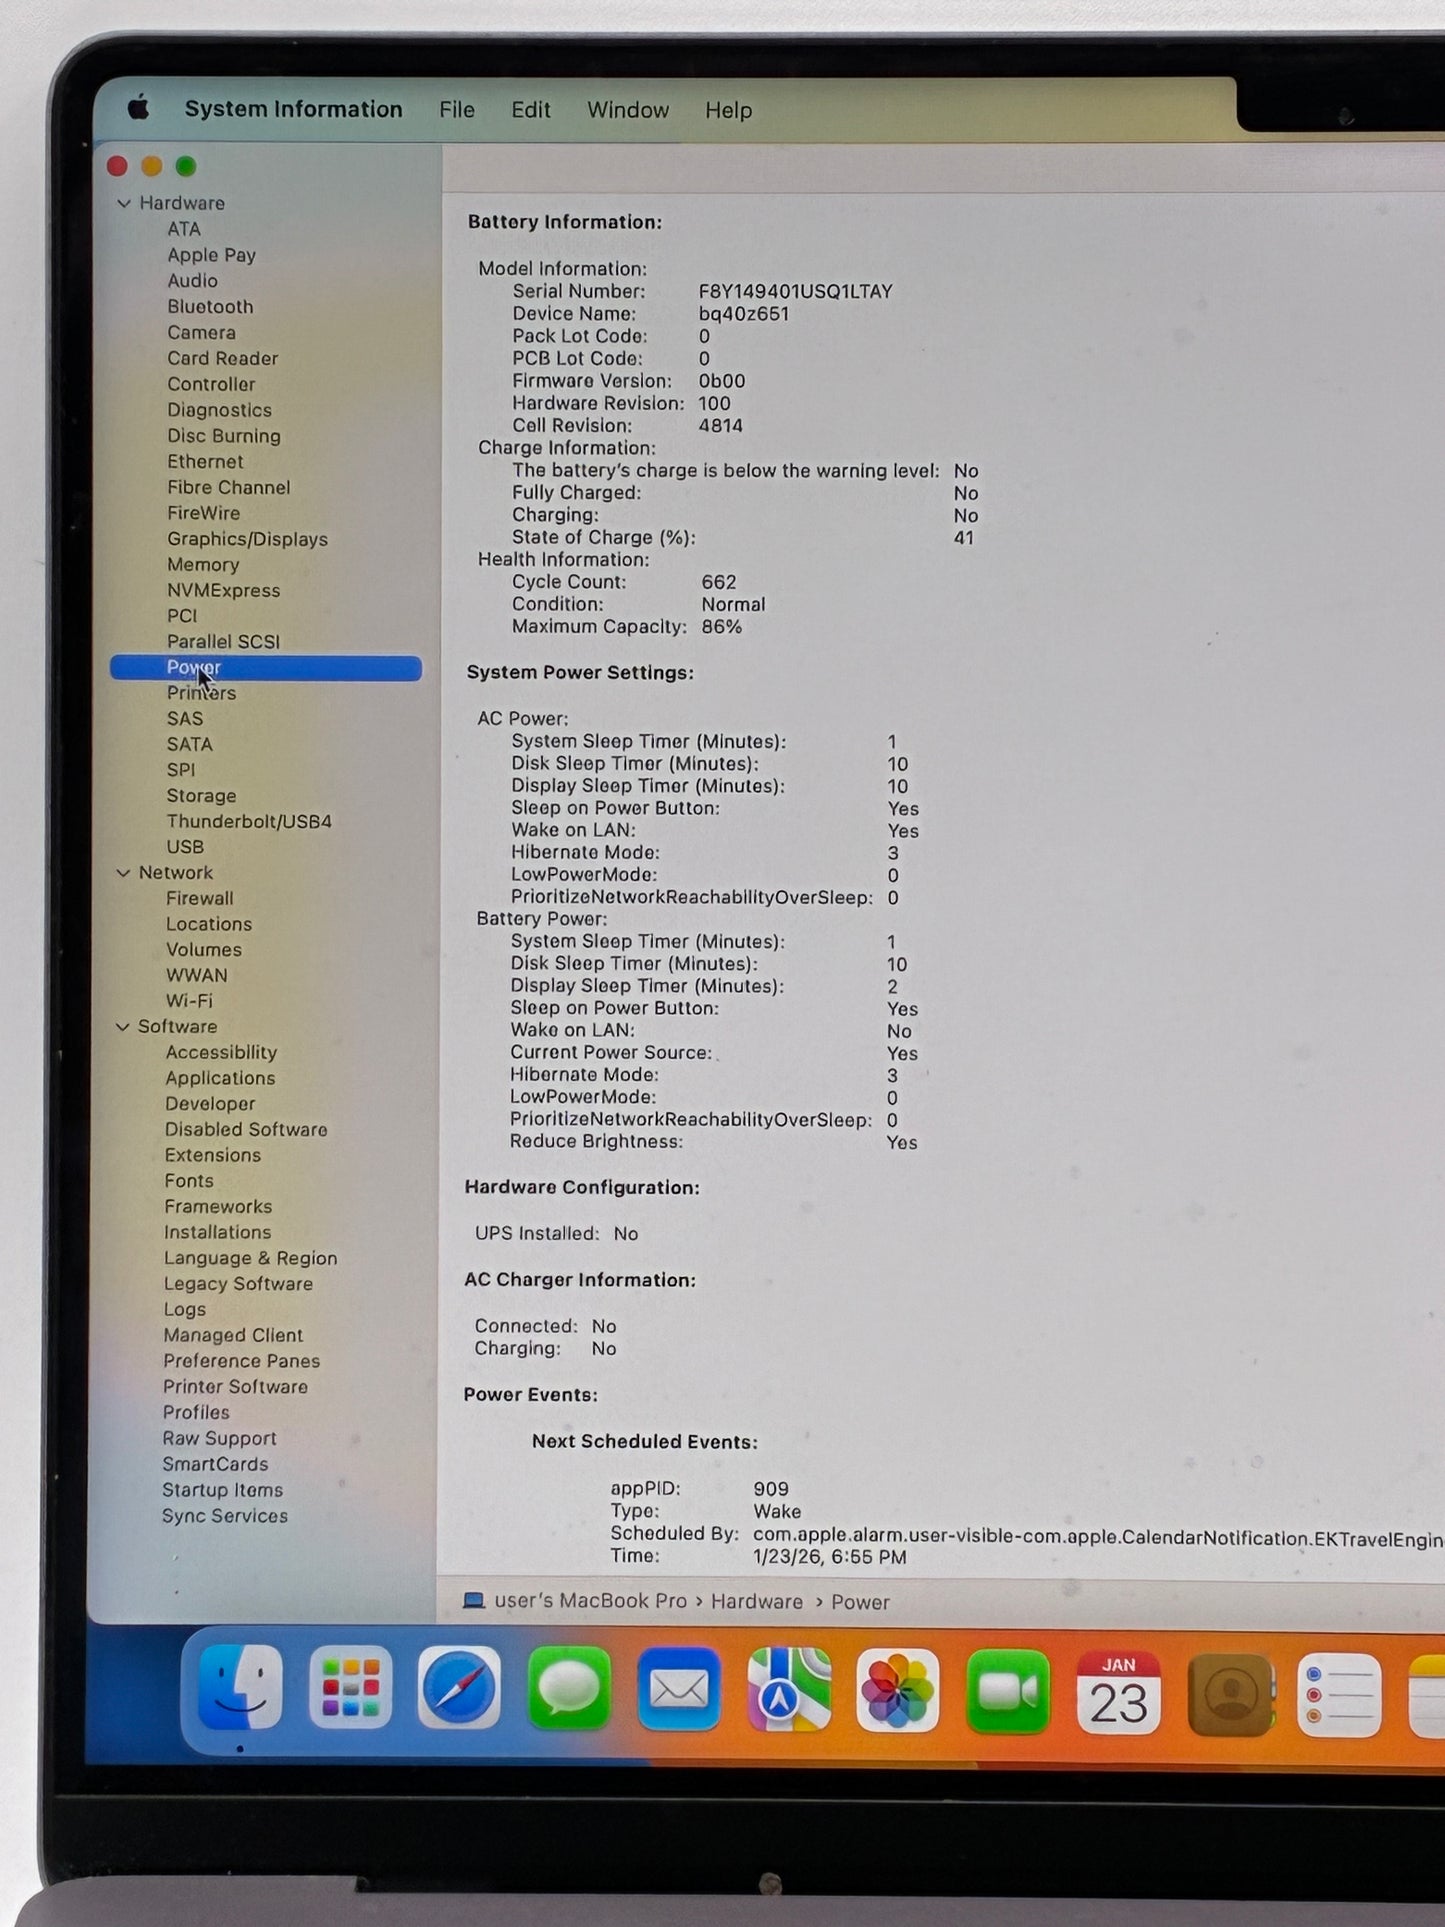Open Calendar showing JAN 23
The image size is (1445, 1927).
click(x=1118, y=1693)
